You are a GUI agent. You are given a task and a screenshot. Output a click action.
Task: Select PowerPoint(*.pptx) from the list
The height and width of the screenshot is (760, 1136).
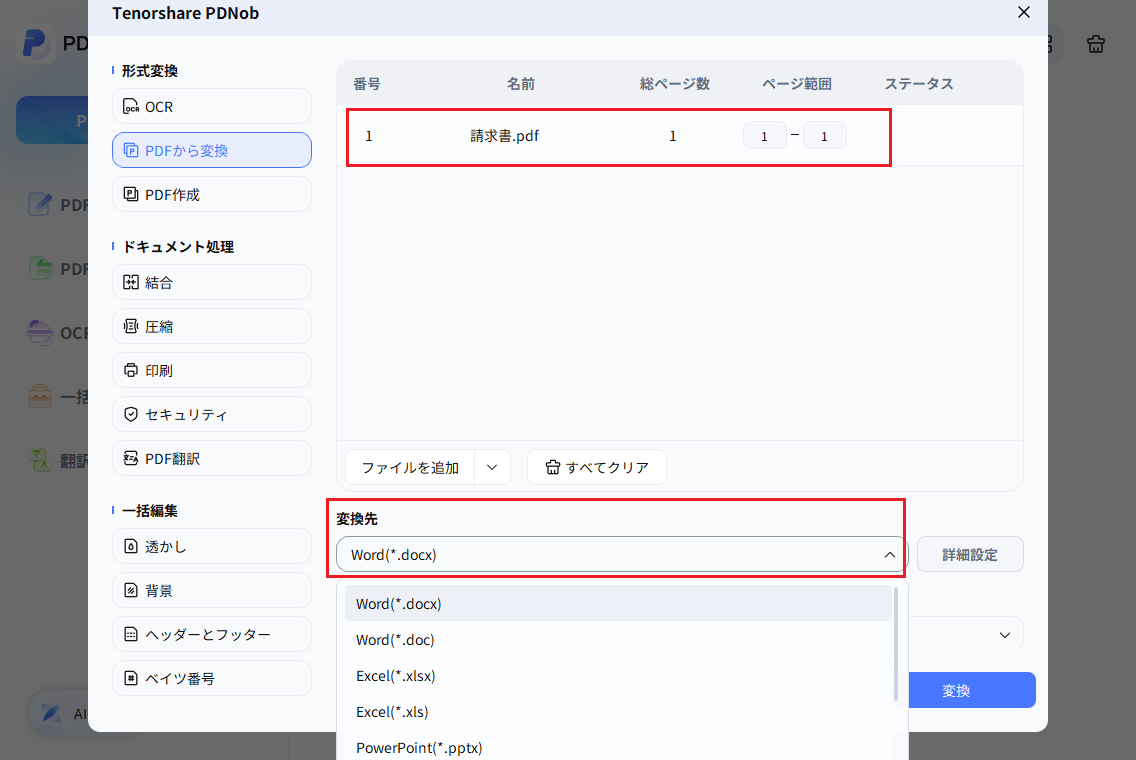click(618, 747)
